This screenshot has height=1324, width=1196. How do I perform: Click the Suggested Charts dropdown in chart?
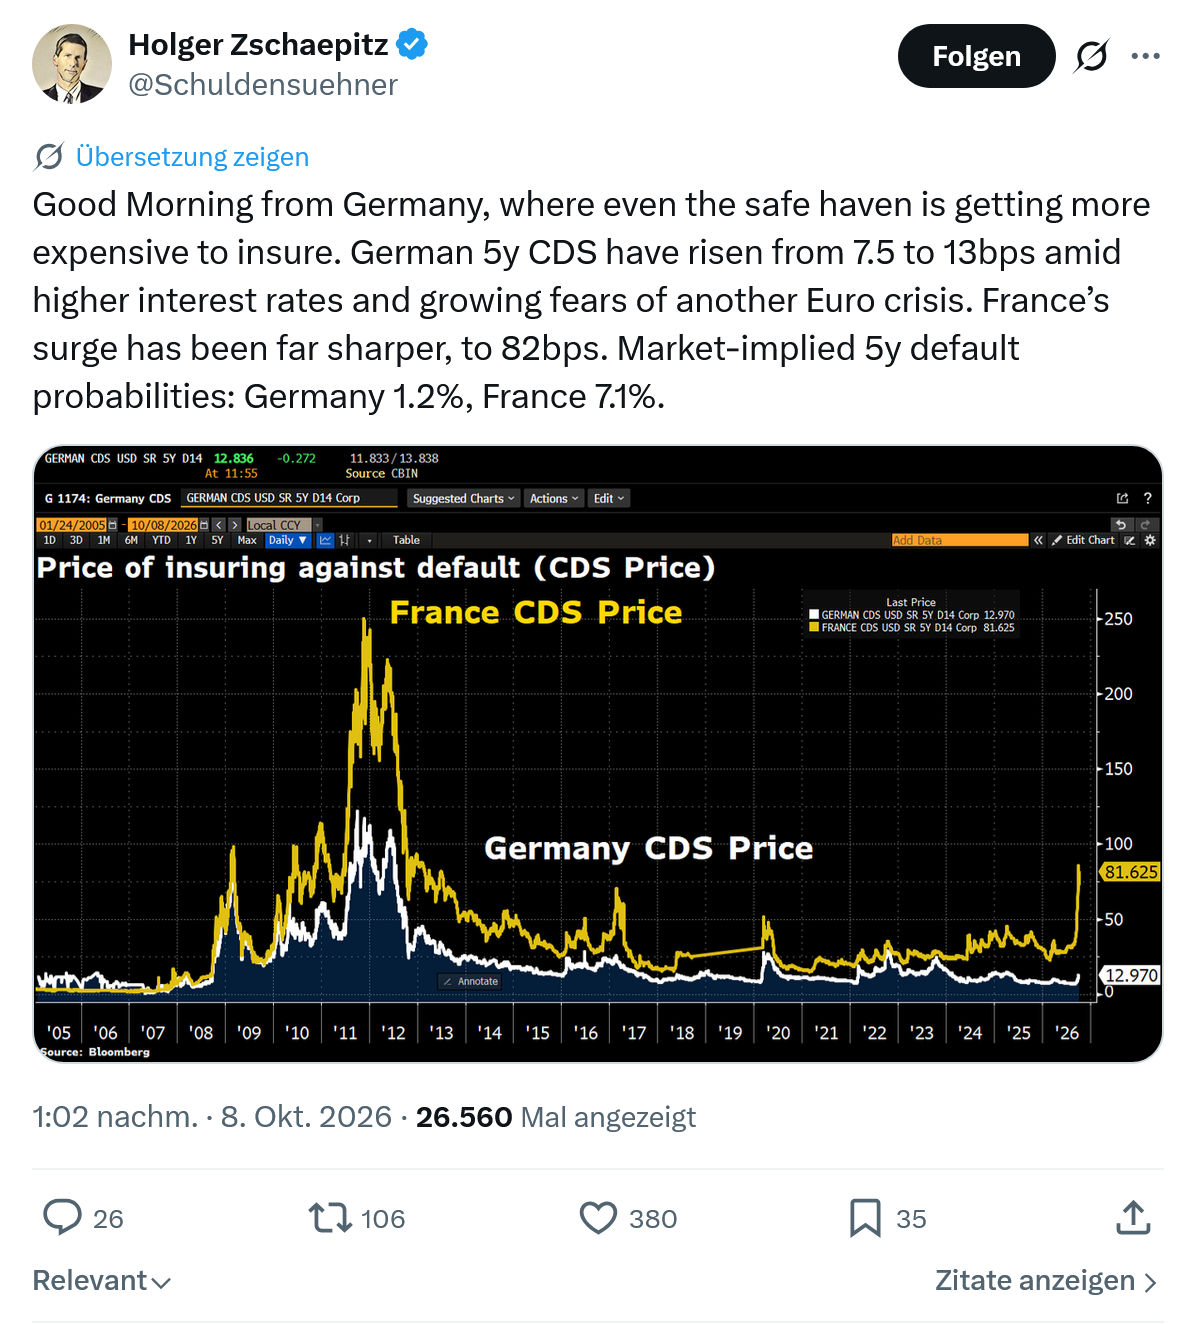(x=463, y=498)
